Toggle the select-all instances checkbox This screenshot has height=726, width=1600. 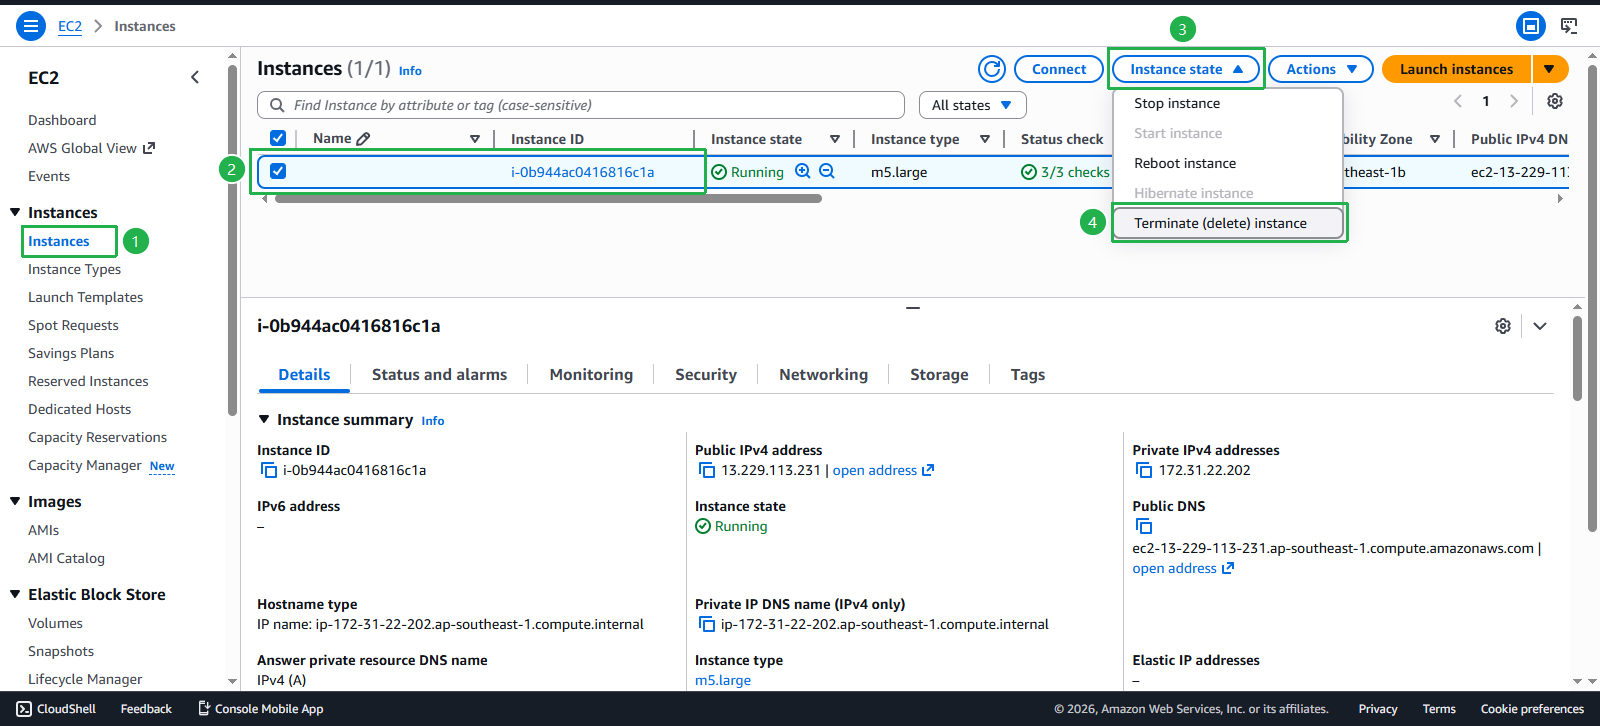pos(278,138)
